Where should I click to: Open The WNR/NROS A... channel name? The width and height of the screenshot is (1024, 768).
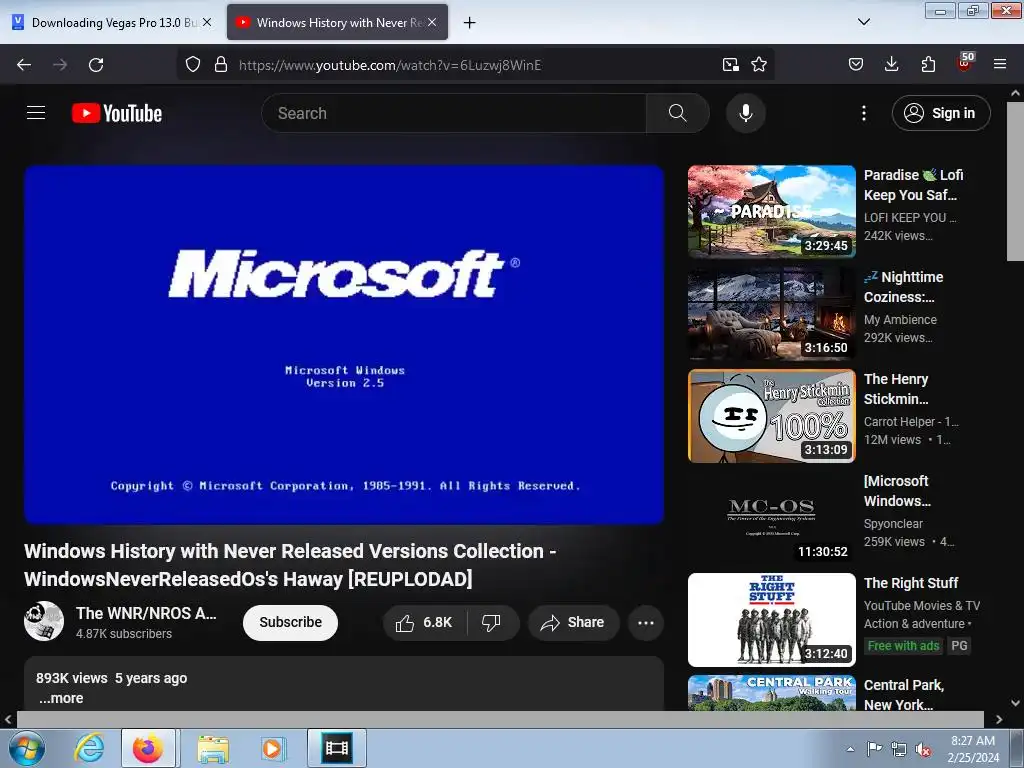[146, 613]
